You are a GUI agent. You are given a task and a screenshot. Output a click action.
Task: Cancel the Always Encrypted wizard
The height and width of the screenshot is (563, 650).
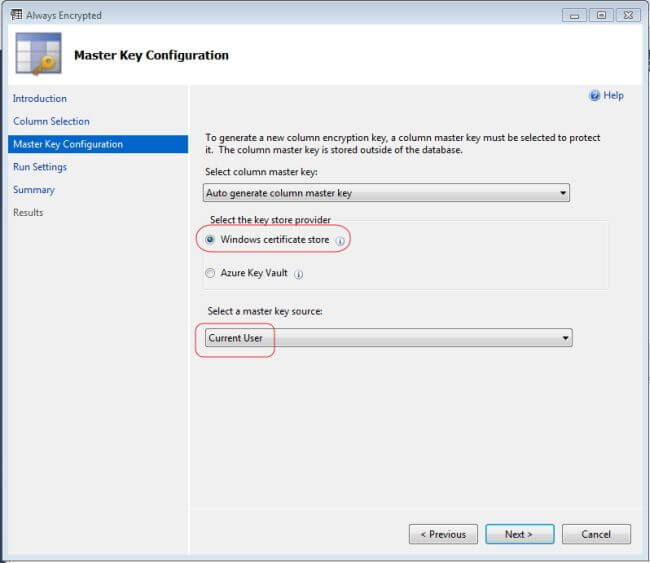pos(596,534)
